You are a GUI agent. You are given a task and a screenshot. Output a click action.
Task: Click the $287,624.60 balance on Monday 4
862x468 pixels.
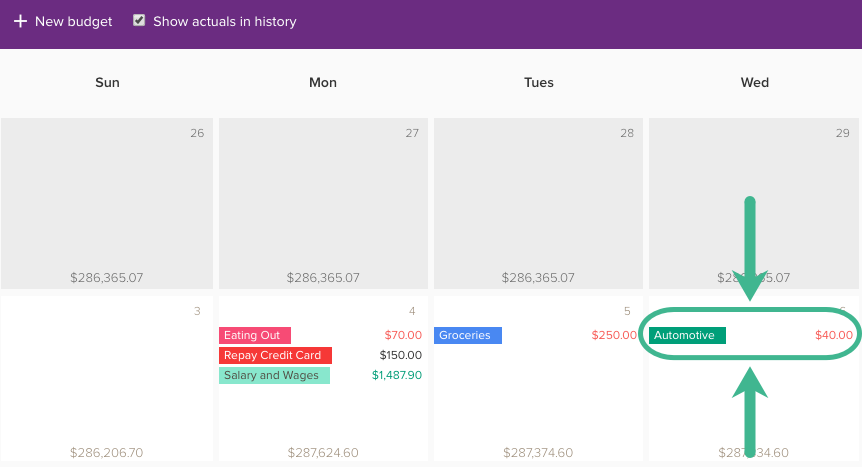click(323, 453)
